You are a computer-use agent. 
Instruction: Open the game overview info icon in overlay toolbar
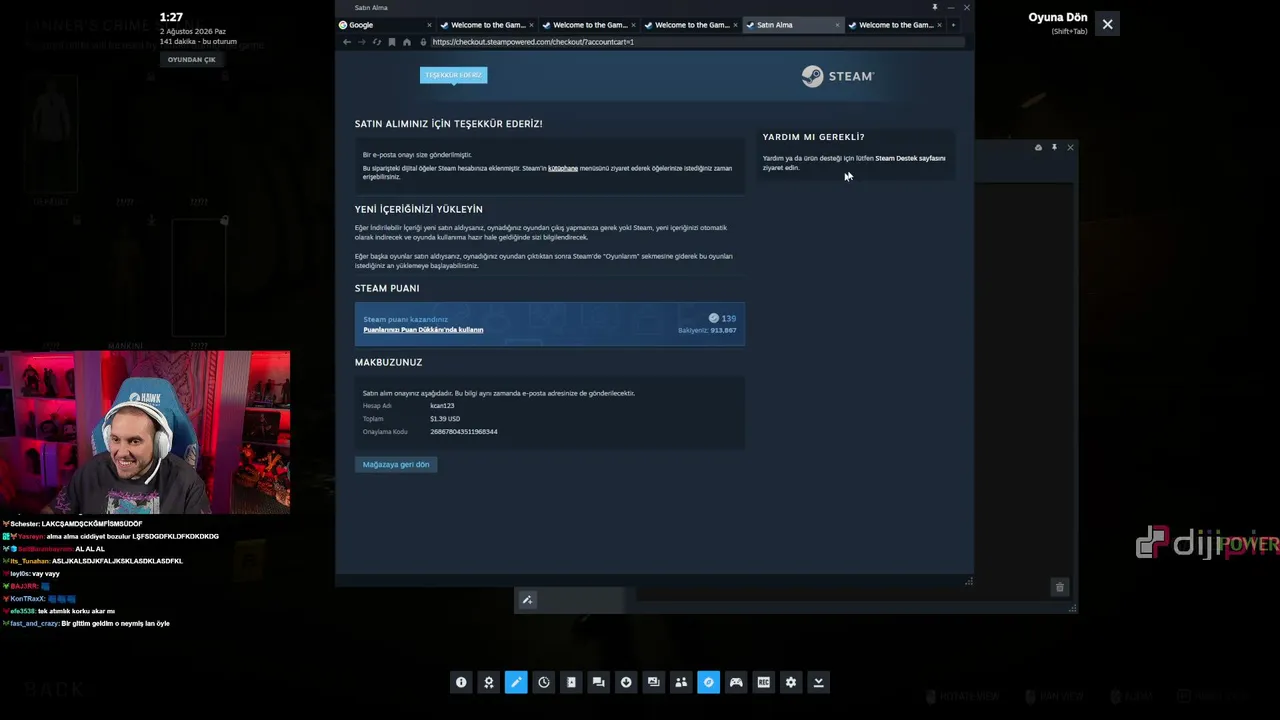461,682
